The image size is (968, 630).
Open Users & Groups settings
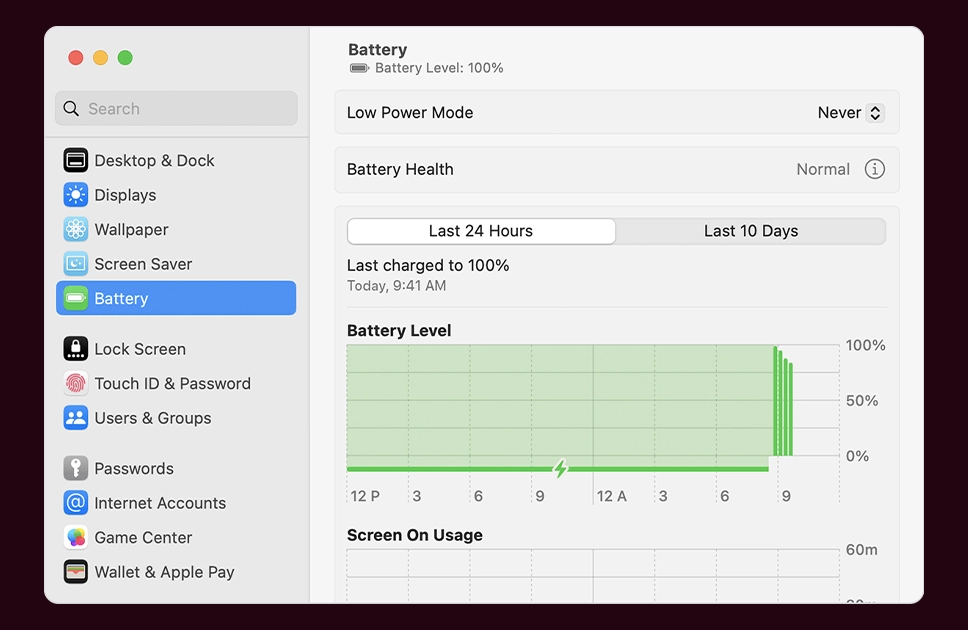coord(176,418)
